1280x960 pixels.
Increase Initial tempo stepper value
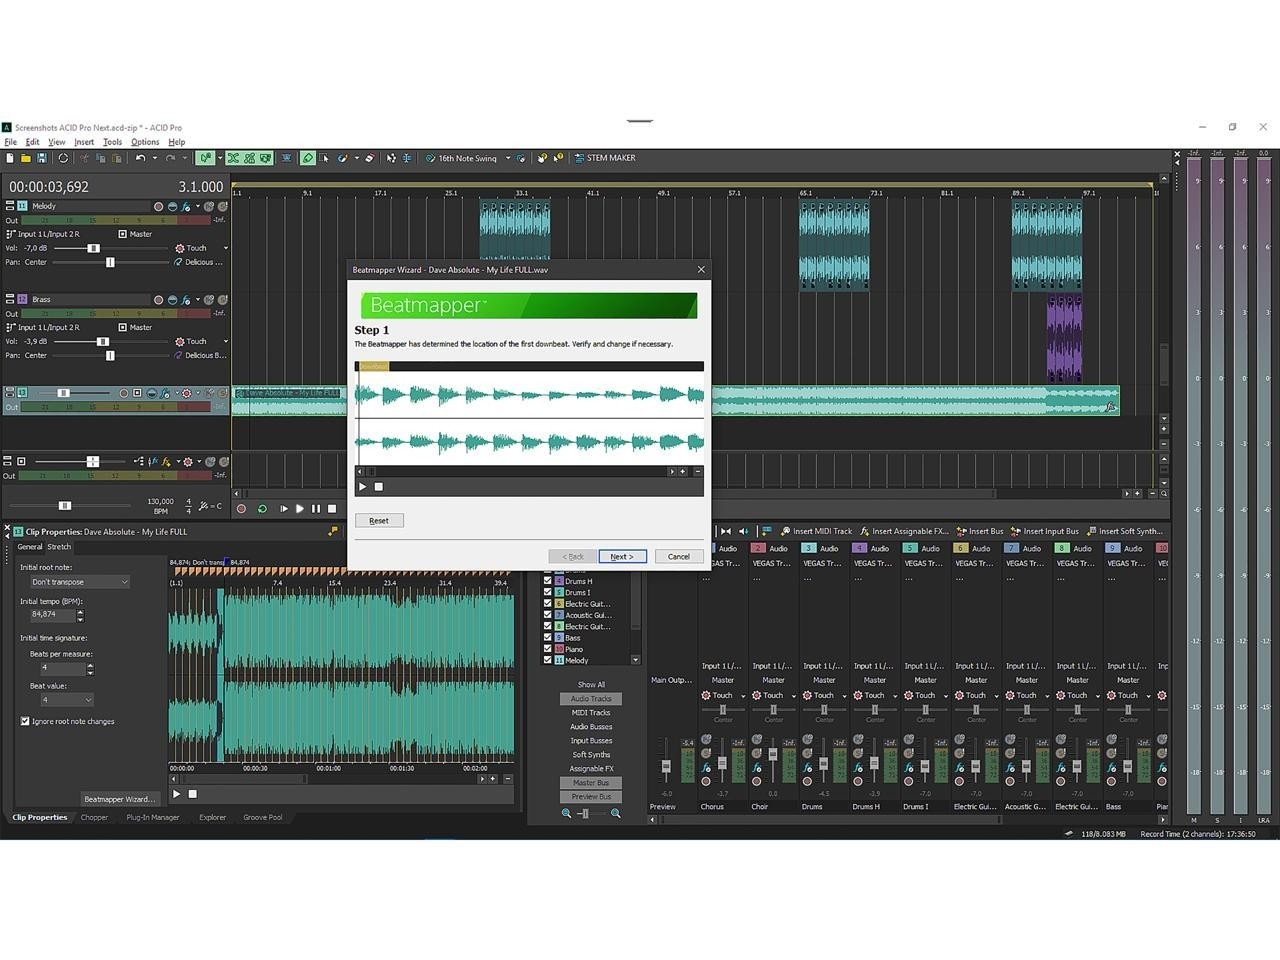pos(80,611)
